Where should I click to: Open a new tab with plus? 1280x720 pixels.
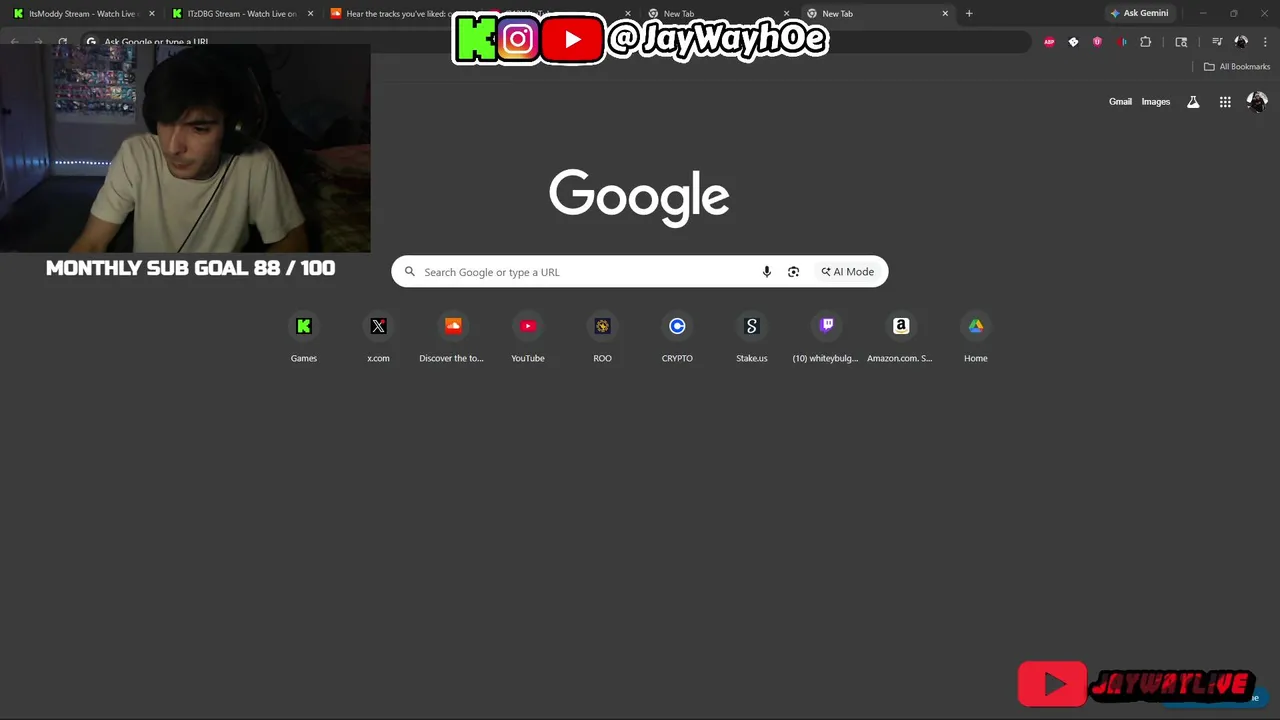tap(969, 14)
